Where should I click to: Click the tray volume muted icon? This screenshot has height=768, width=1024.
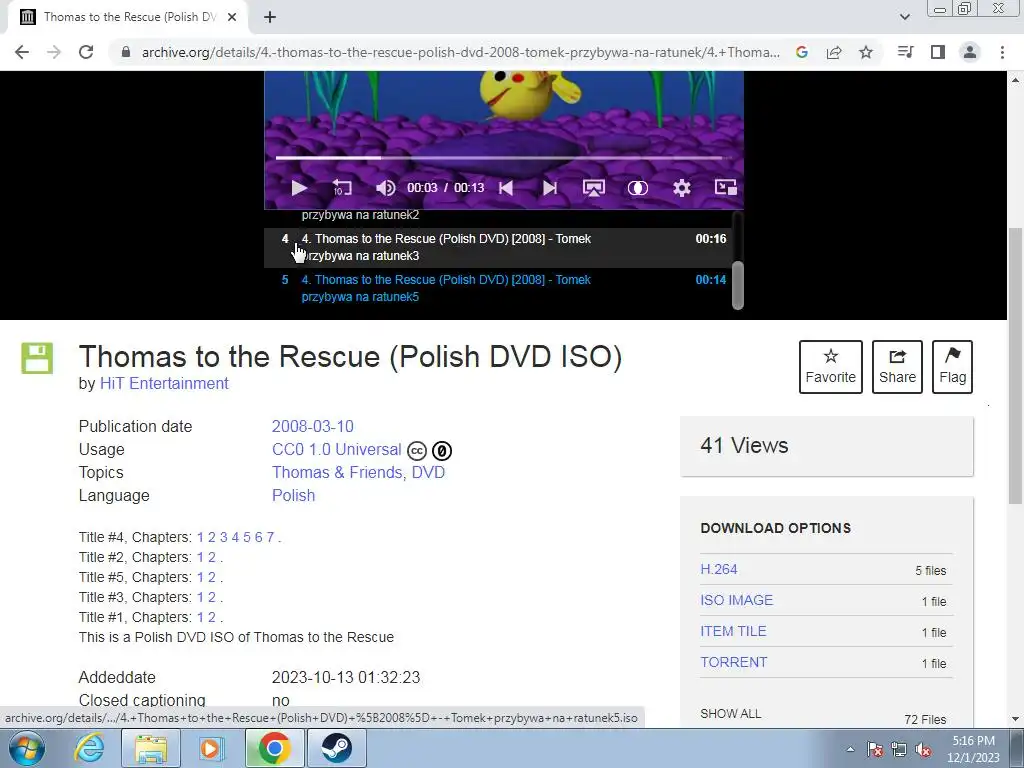pos(923,749)
